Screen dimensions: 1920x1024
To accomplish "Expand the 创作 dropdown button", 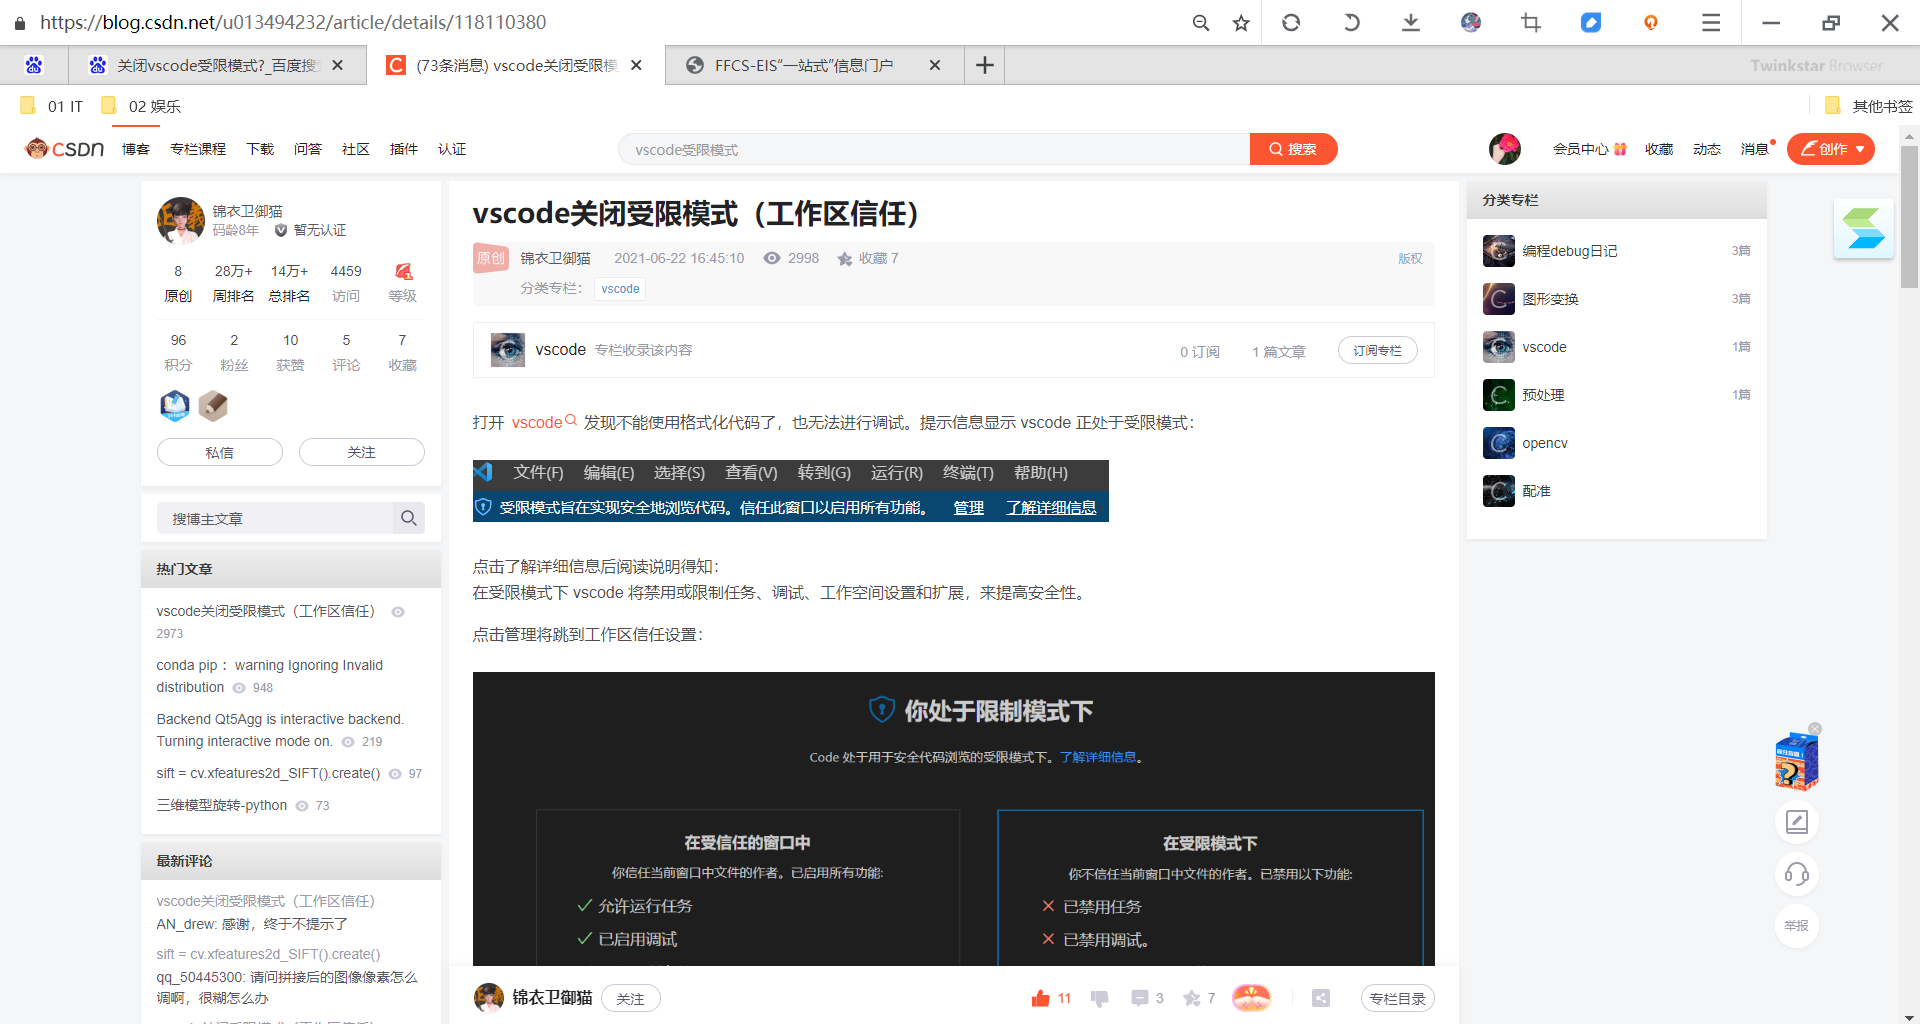I will point(1831,149).
